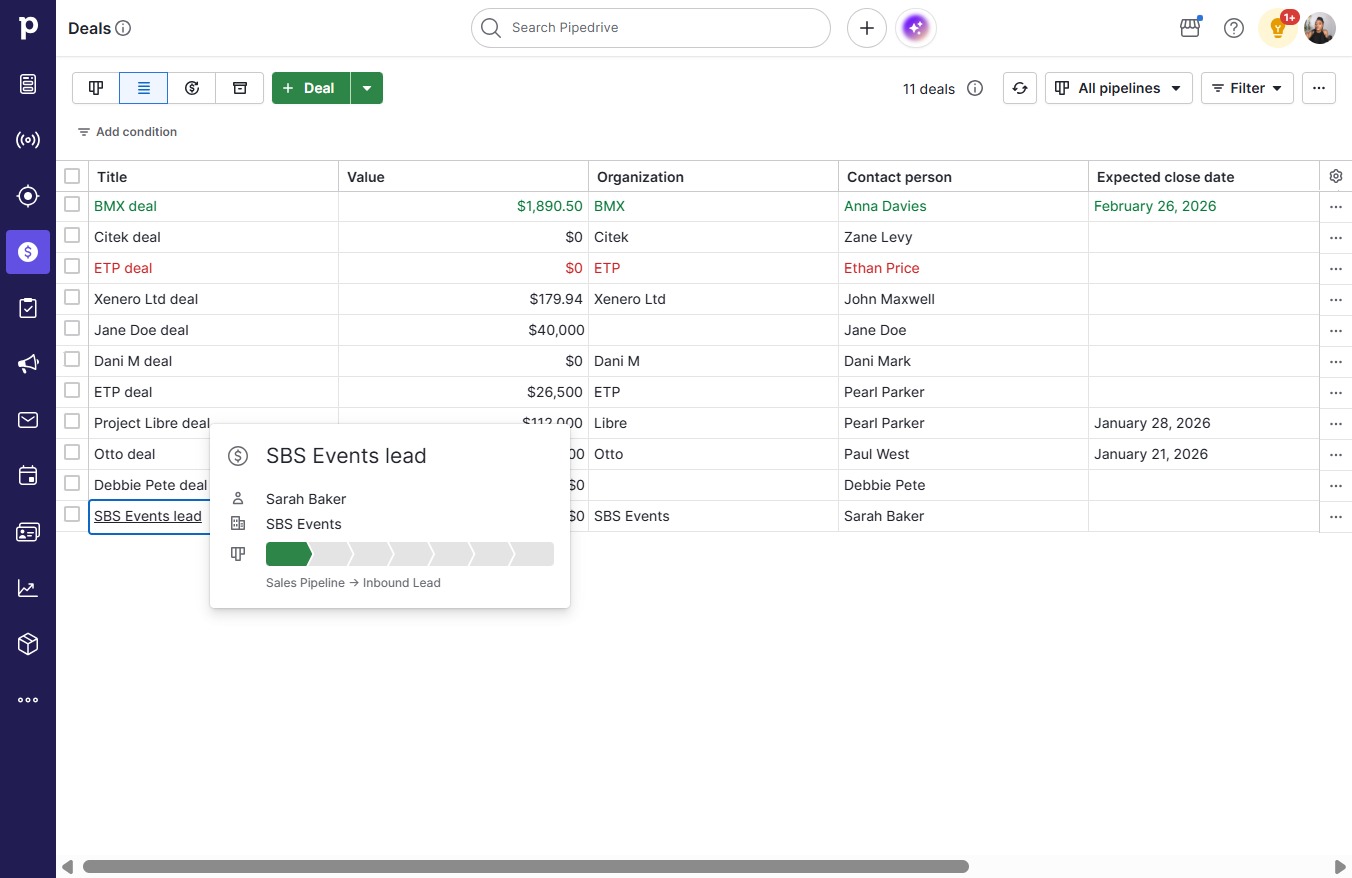This screenshot has height=878, width=1352.
Task: Open the Filter dropdown
Action: [1247, 88]
